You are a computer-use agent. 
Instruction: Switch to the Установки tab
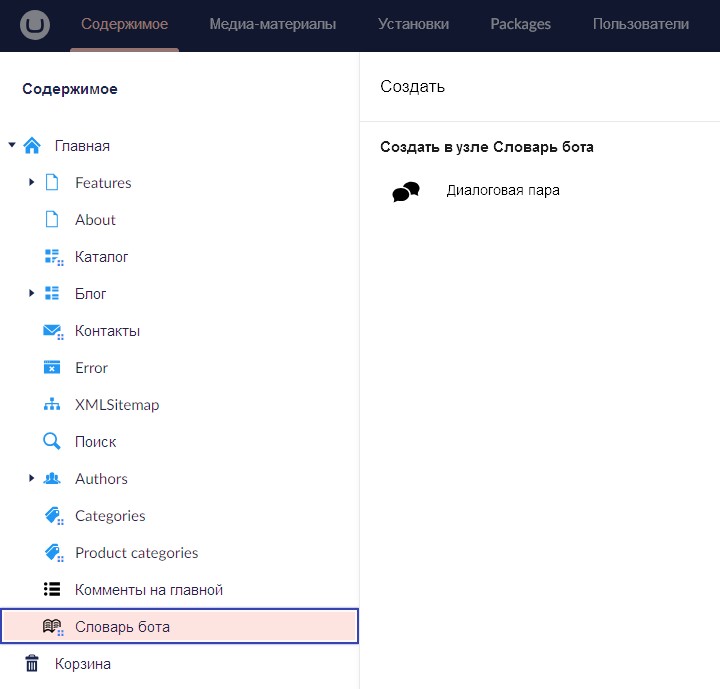pyautogui.click(x=413, y=24)
